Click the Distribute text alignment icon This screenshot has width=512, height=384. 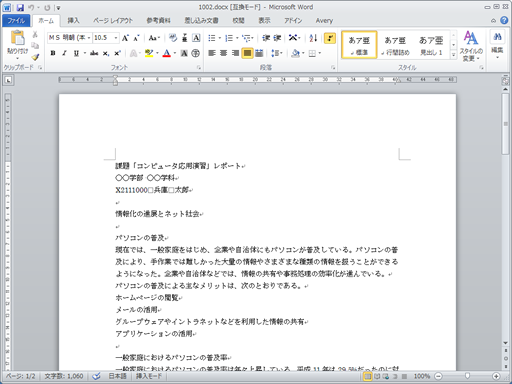259,53
